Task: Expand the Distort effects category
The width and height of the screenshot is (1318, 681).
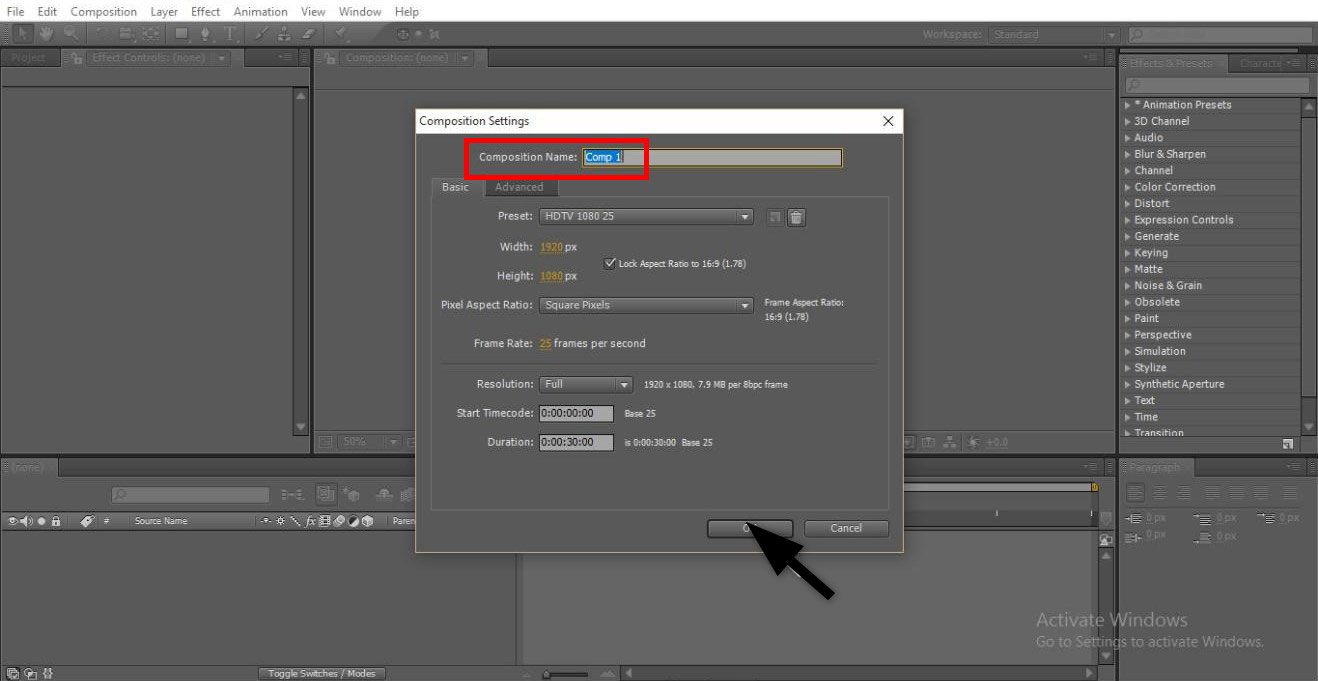Action: [x=1128, y=203]
